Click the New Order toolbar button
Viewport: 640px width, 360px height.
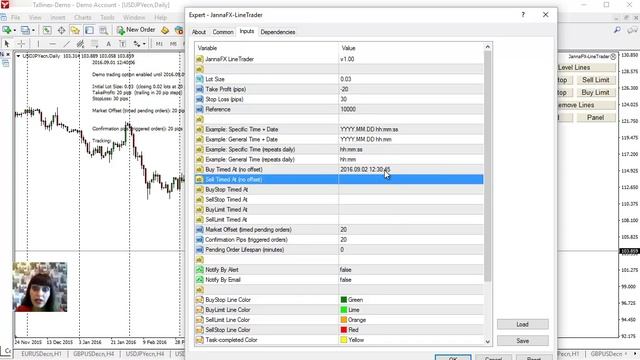coord(136,30)
